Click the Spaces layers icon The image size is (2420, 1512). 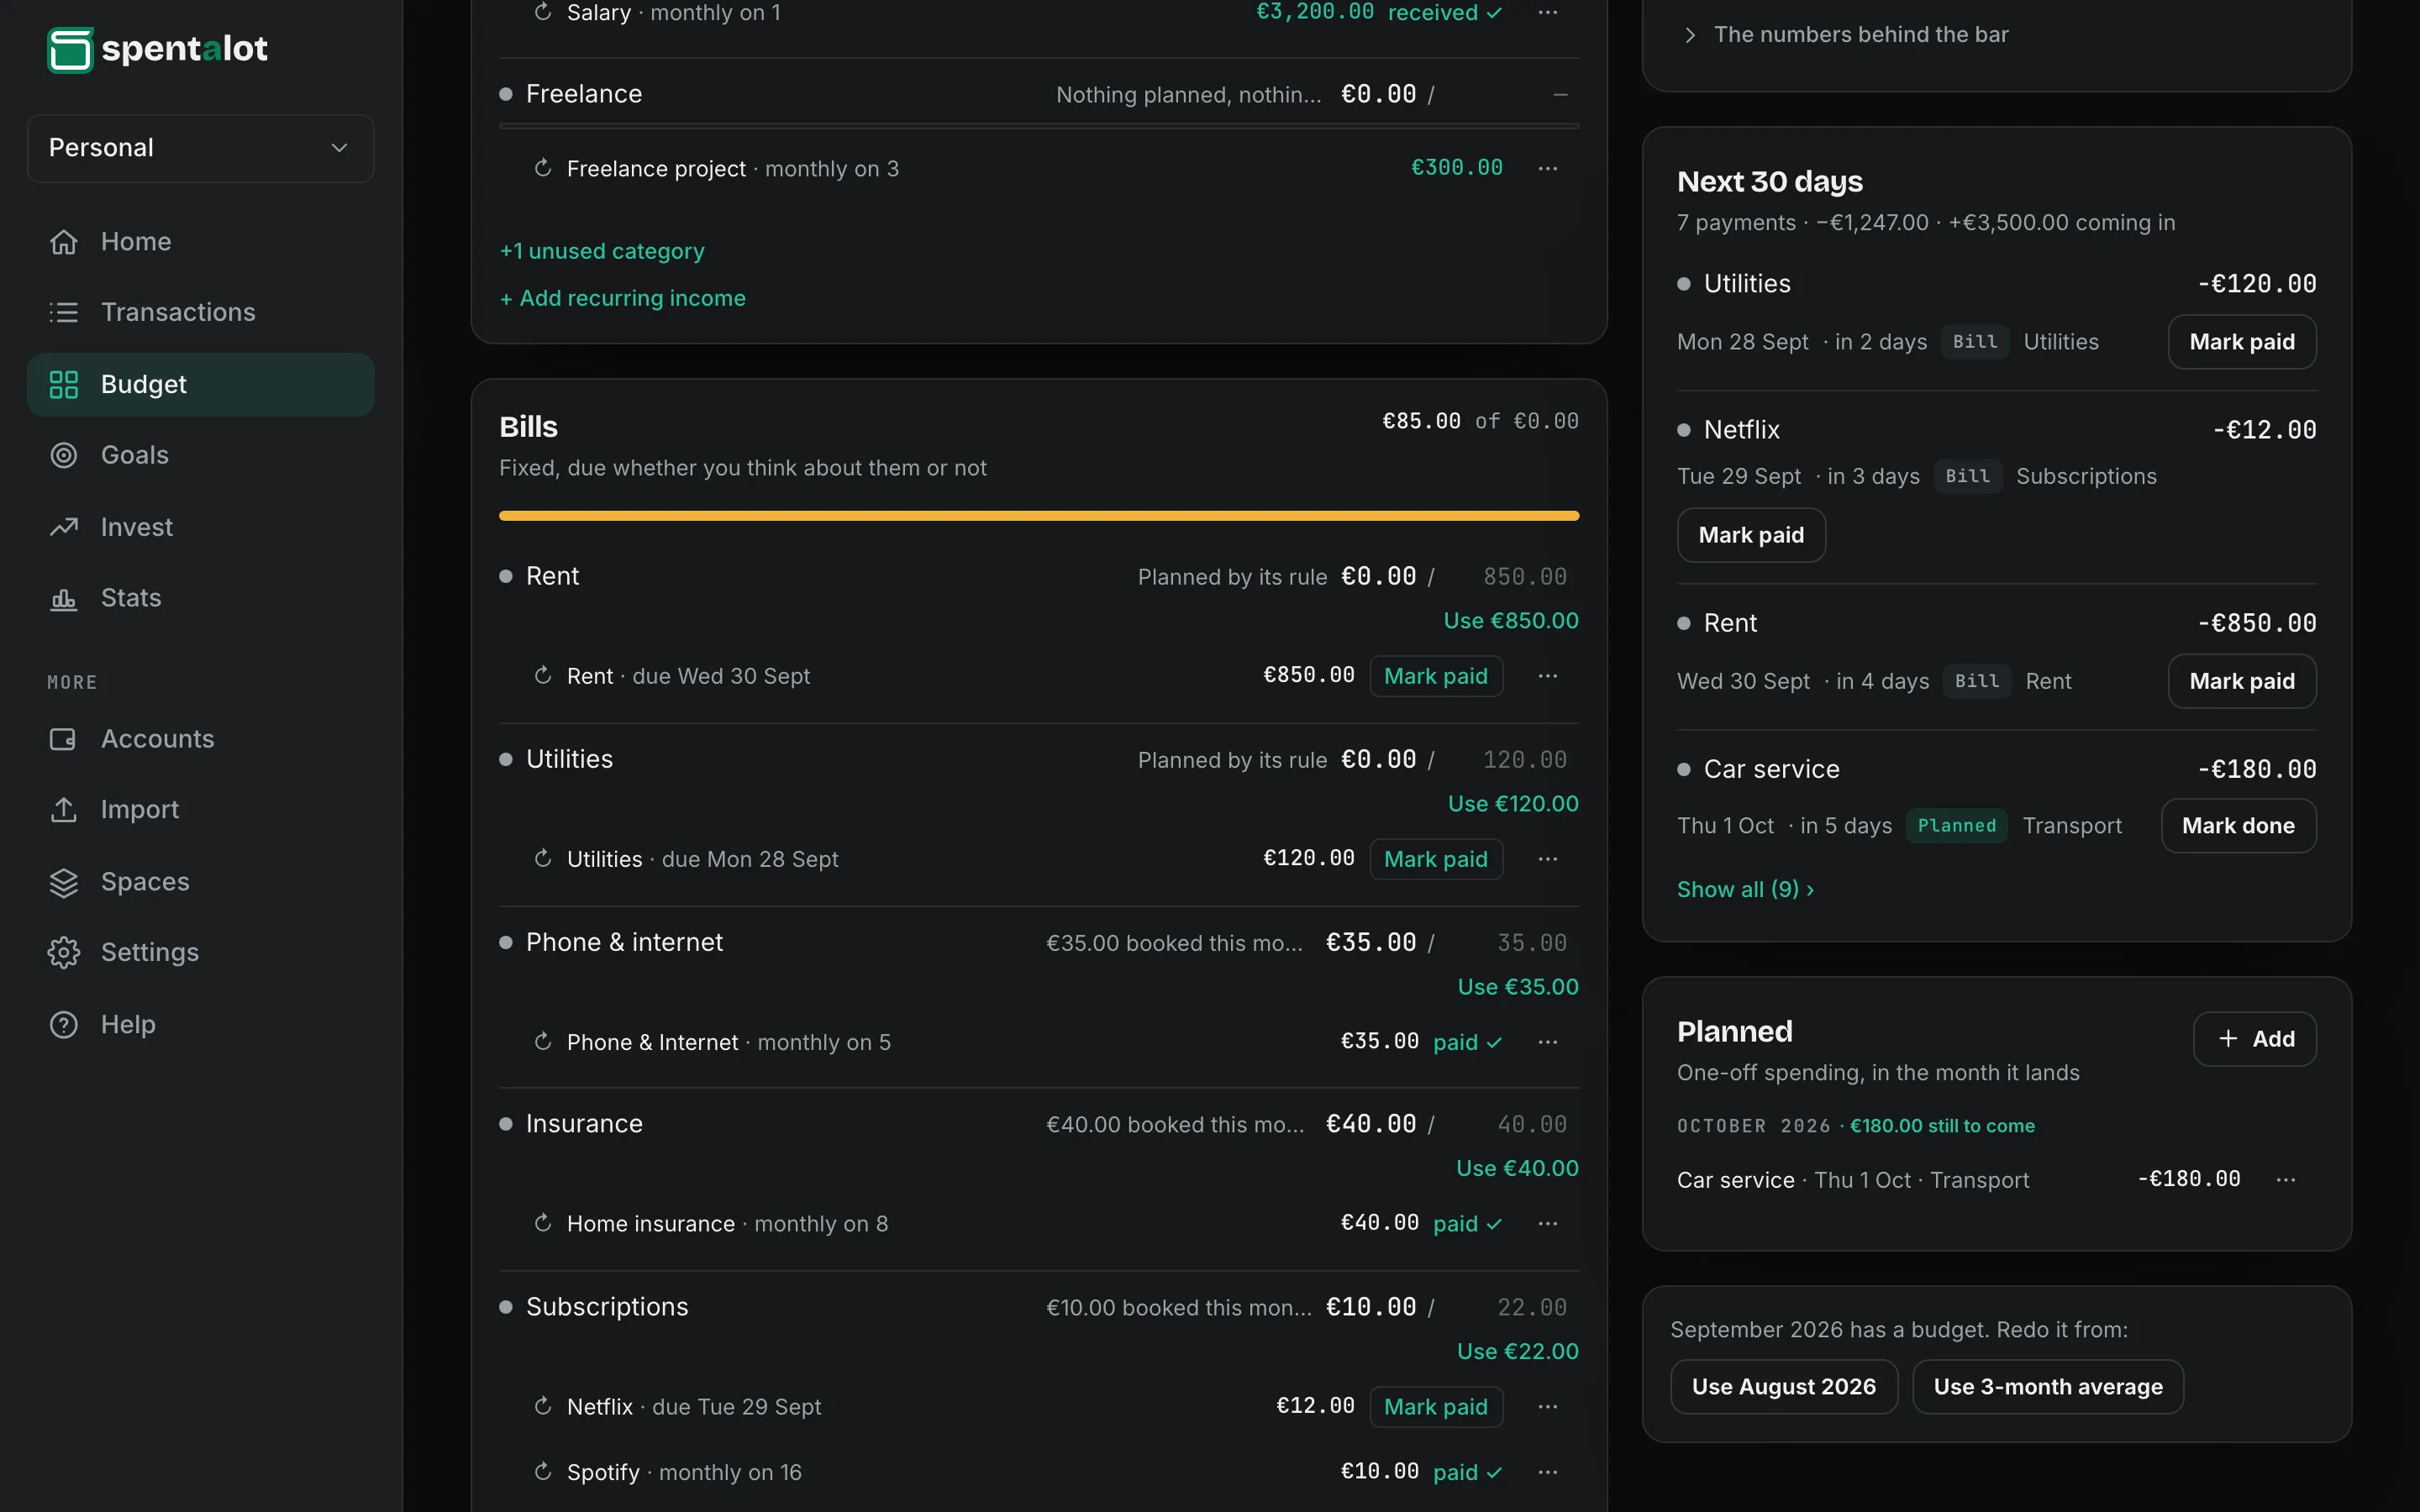coord(63,882)
